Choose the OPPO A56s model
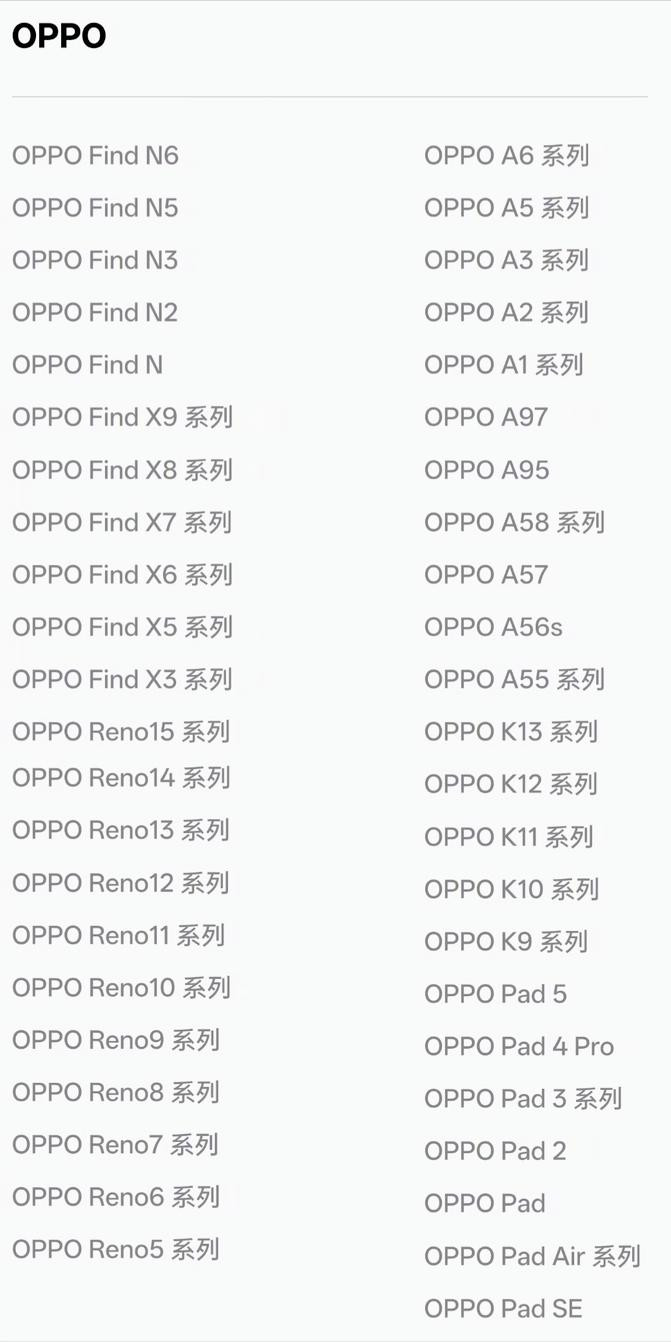The image size is (671, 1342). click(x=493, y=628)
